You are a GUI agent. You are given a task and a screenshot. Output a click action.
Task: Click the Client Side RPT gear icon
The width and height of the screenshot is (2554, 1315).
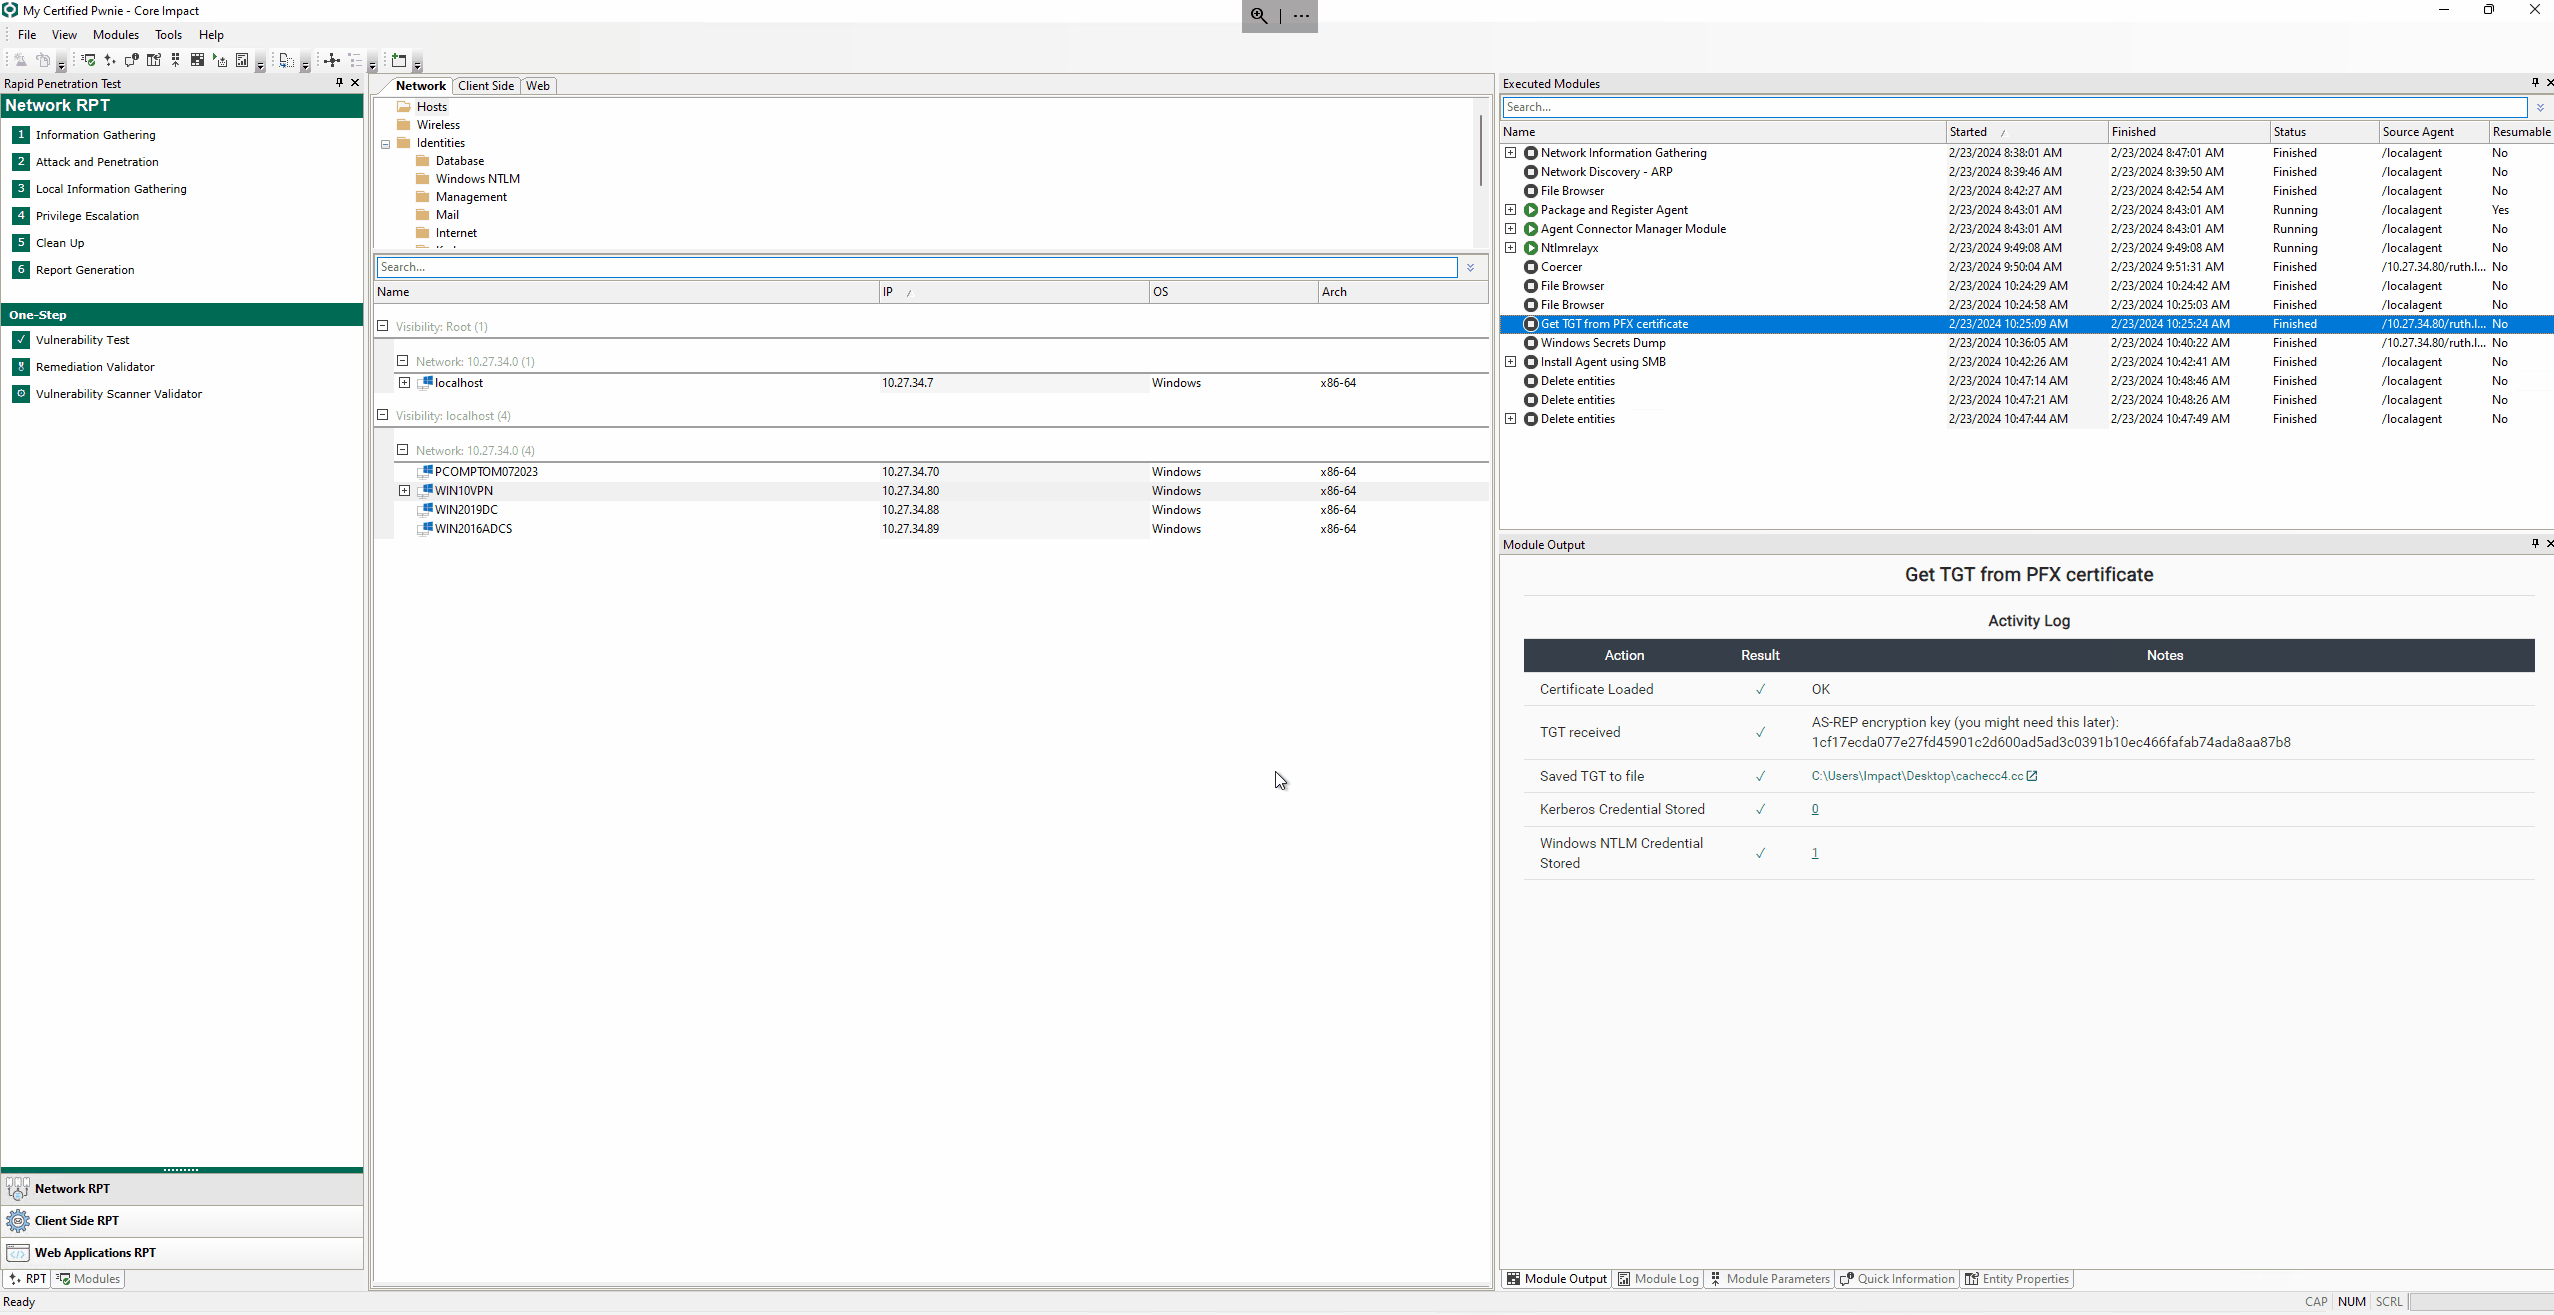pyautogui.click(x=18, y=1221)
